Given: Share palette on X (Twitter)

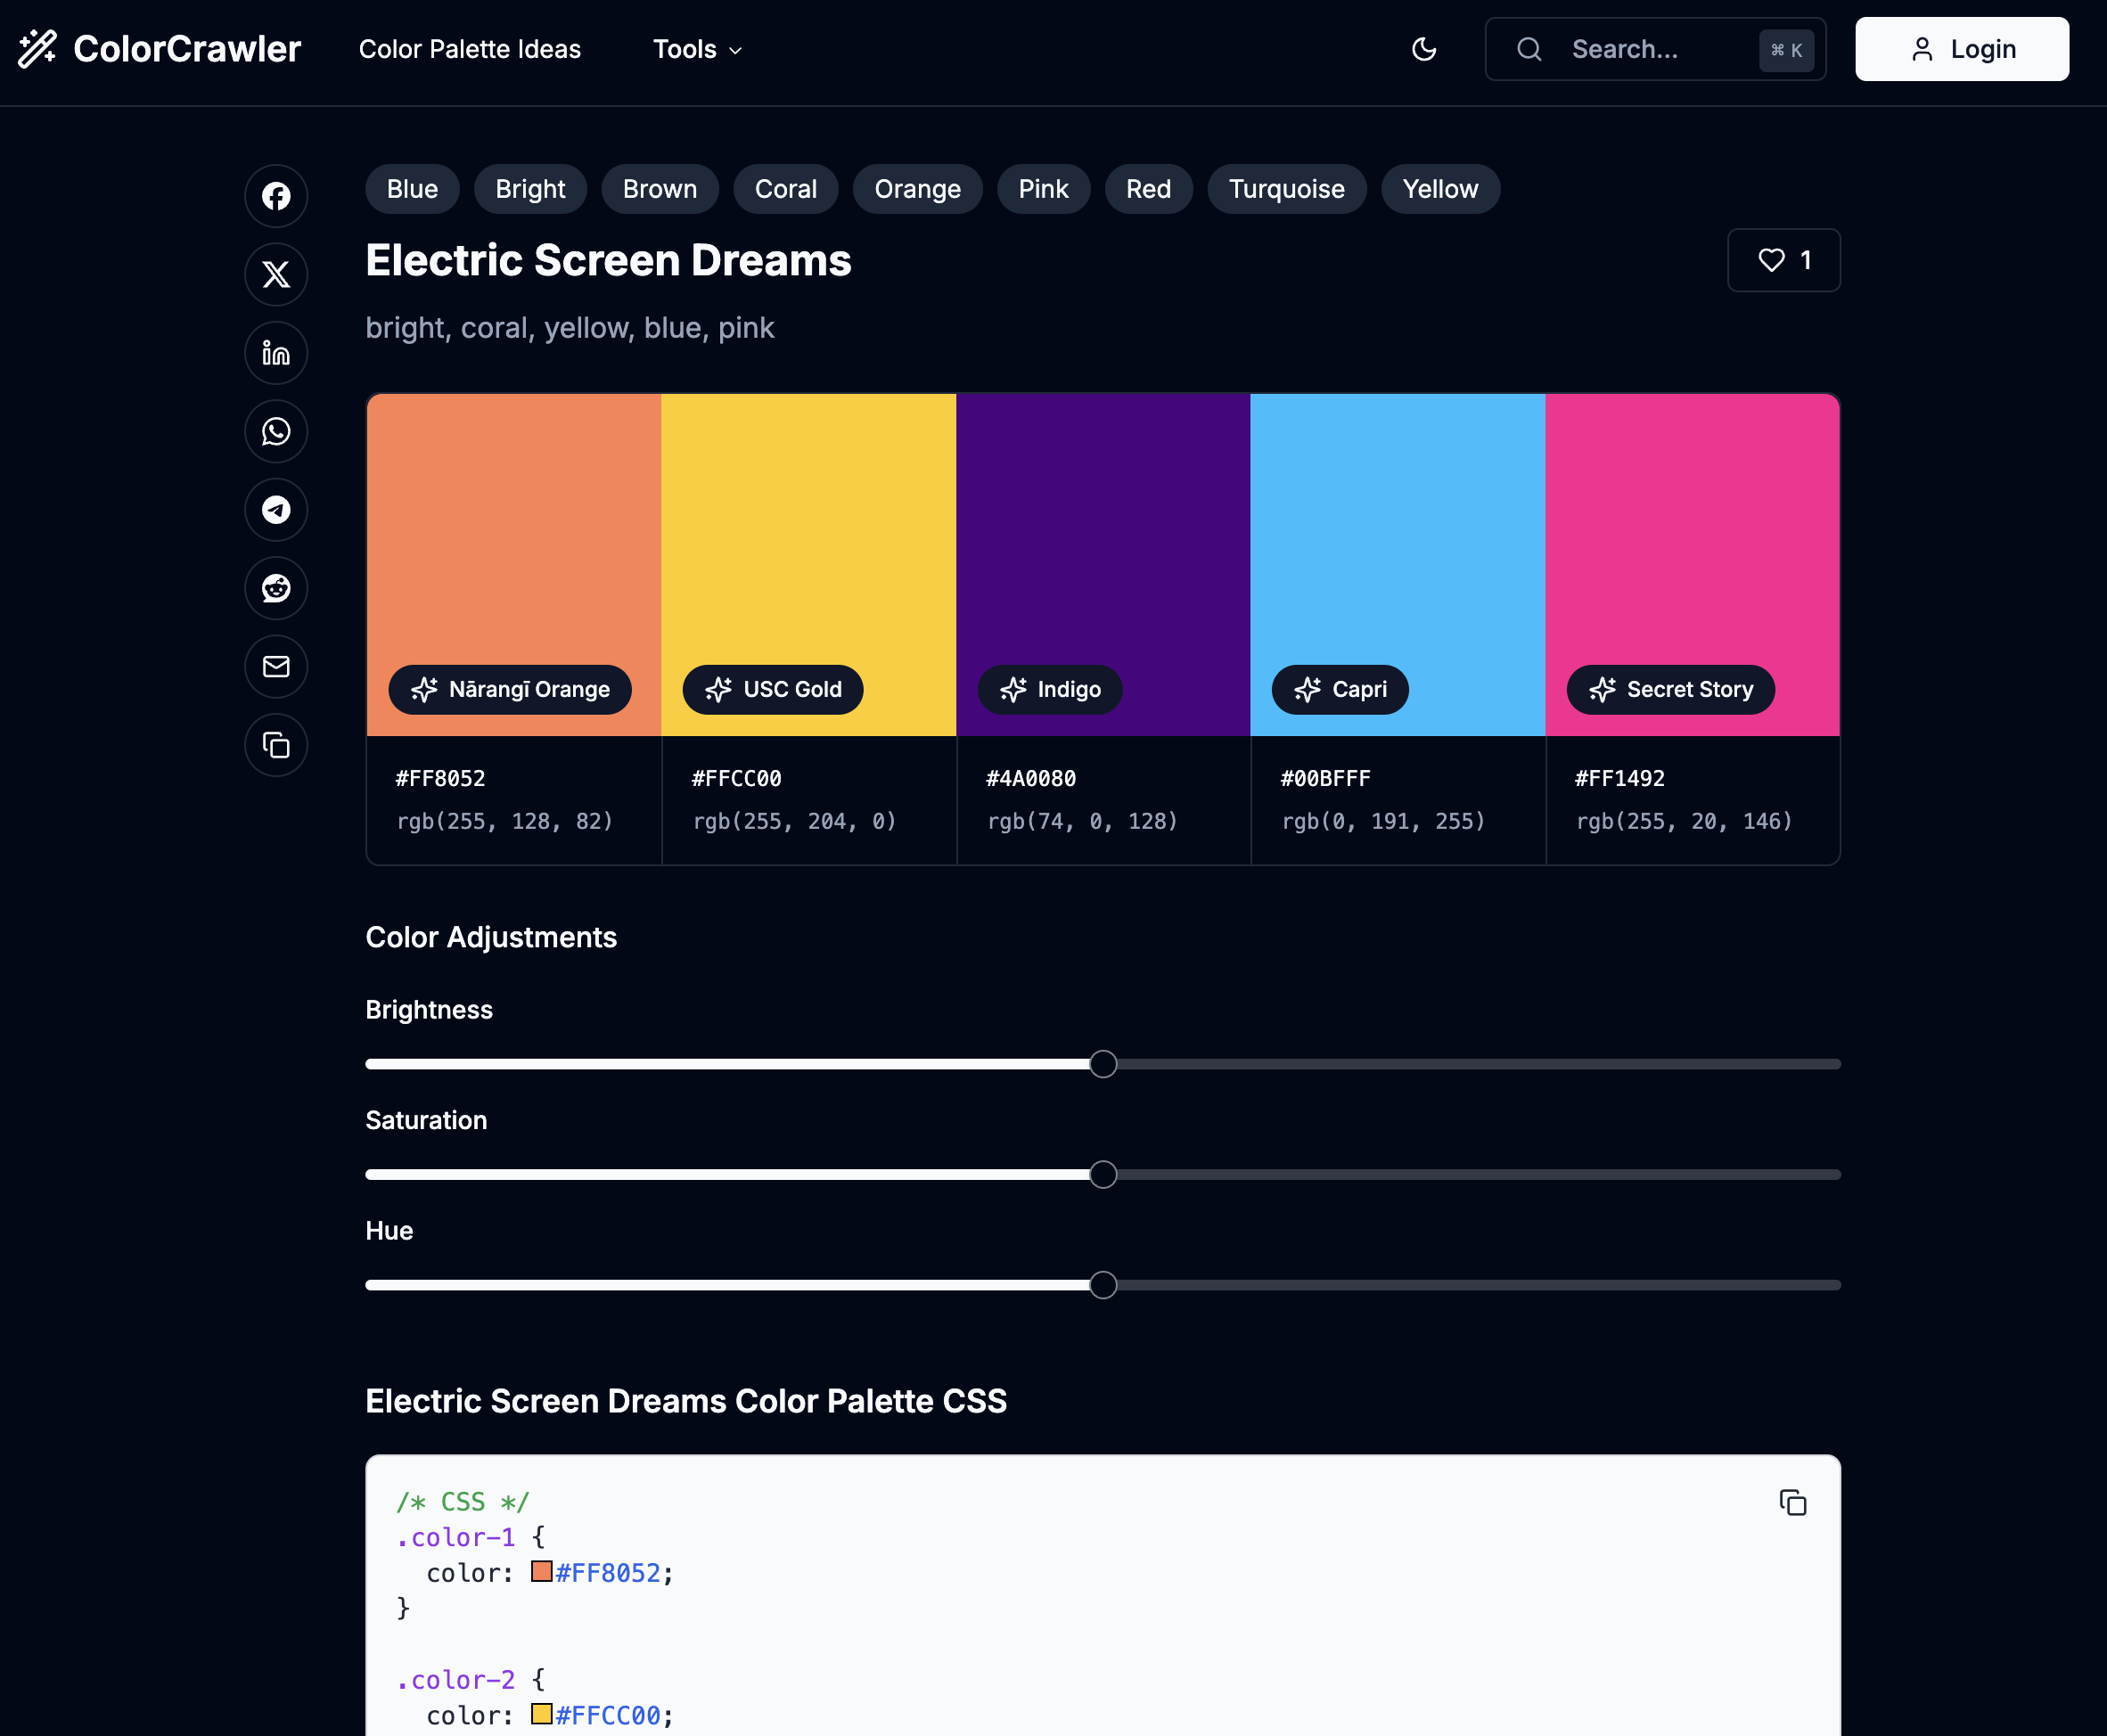Looking at the screenshot, I should point(276,274).
